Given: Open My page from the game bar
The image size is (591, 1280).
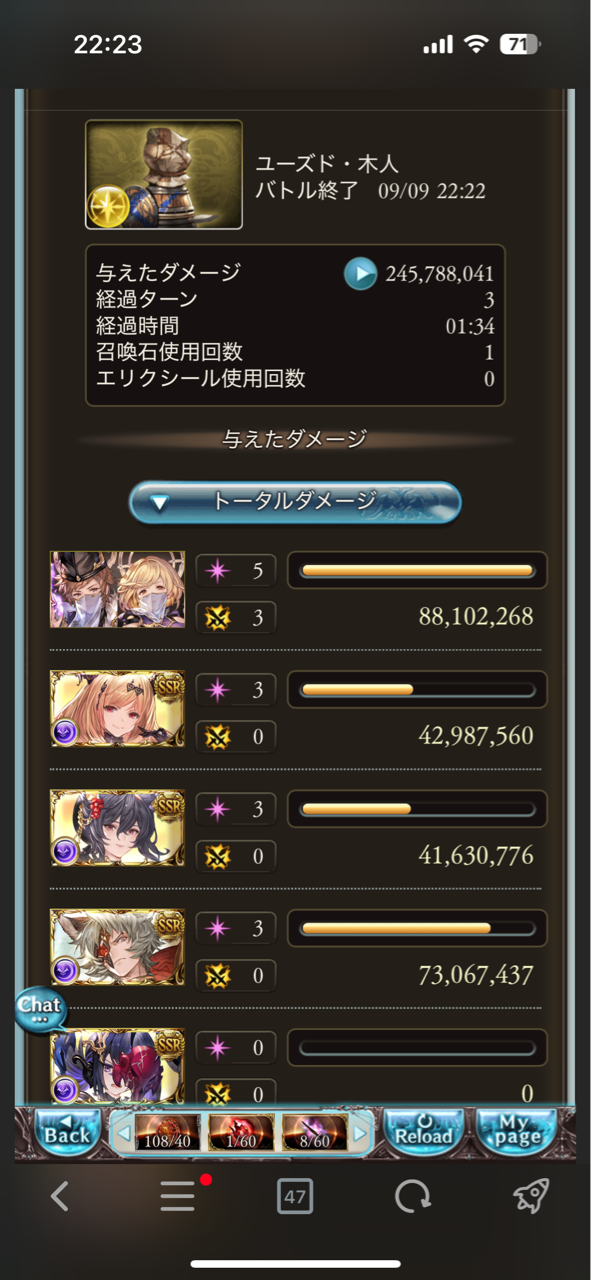Looking at the screenshot, I should [516, 1131].
